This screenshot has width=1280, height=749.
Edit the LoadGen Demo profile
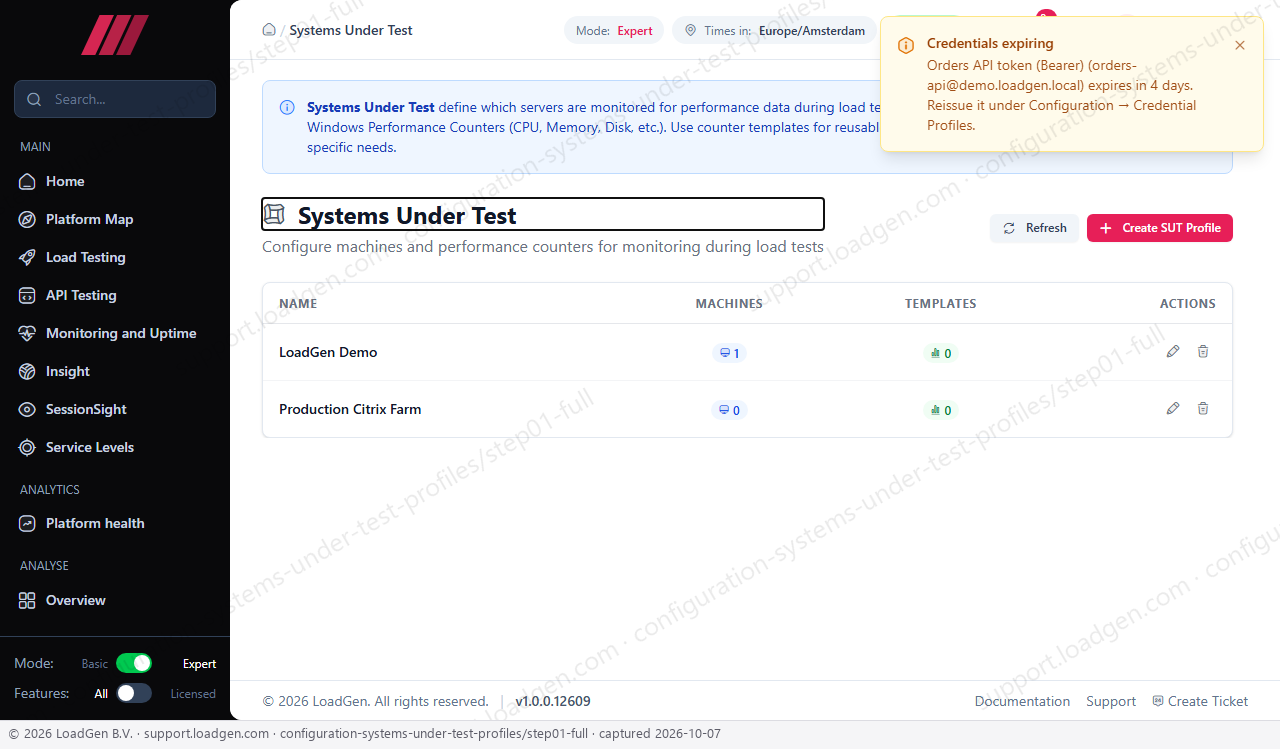tap(1173, 352)
